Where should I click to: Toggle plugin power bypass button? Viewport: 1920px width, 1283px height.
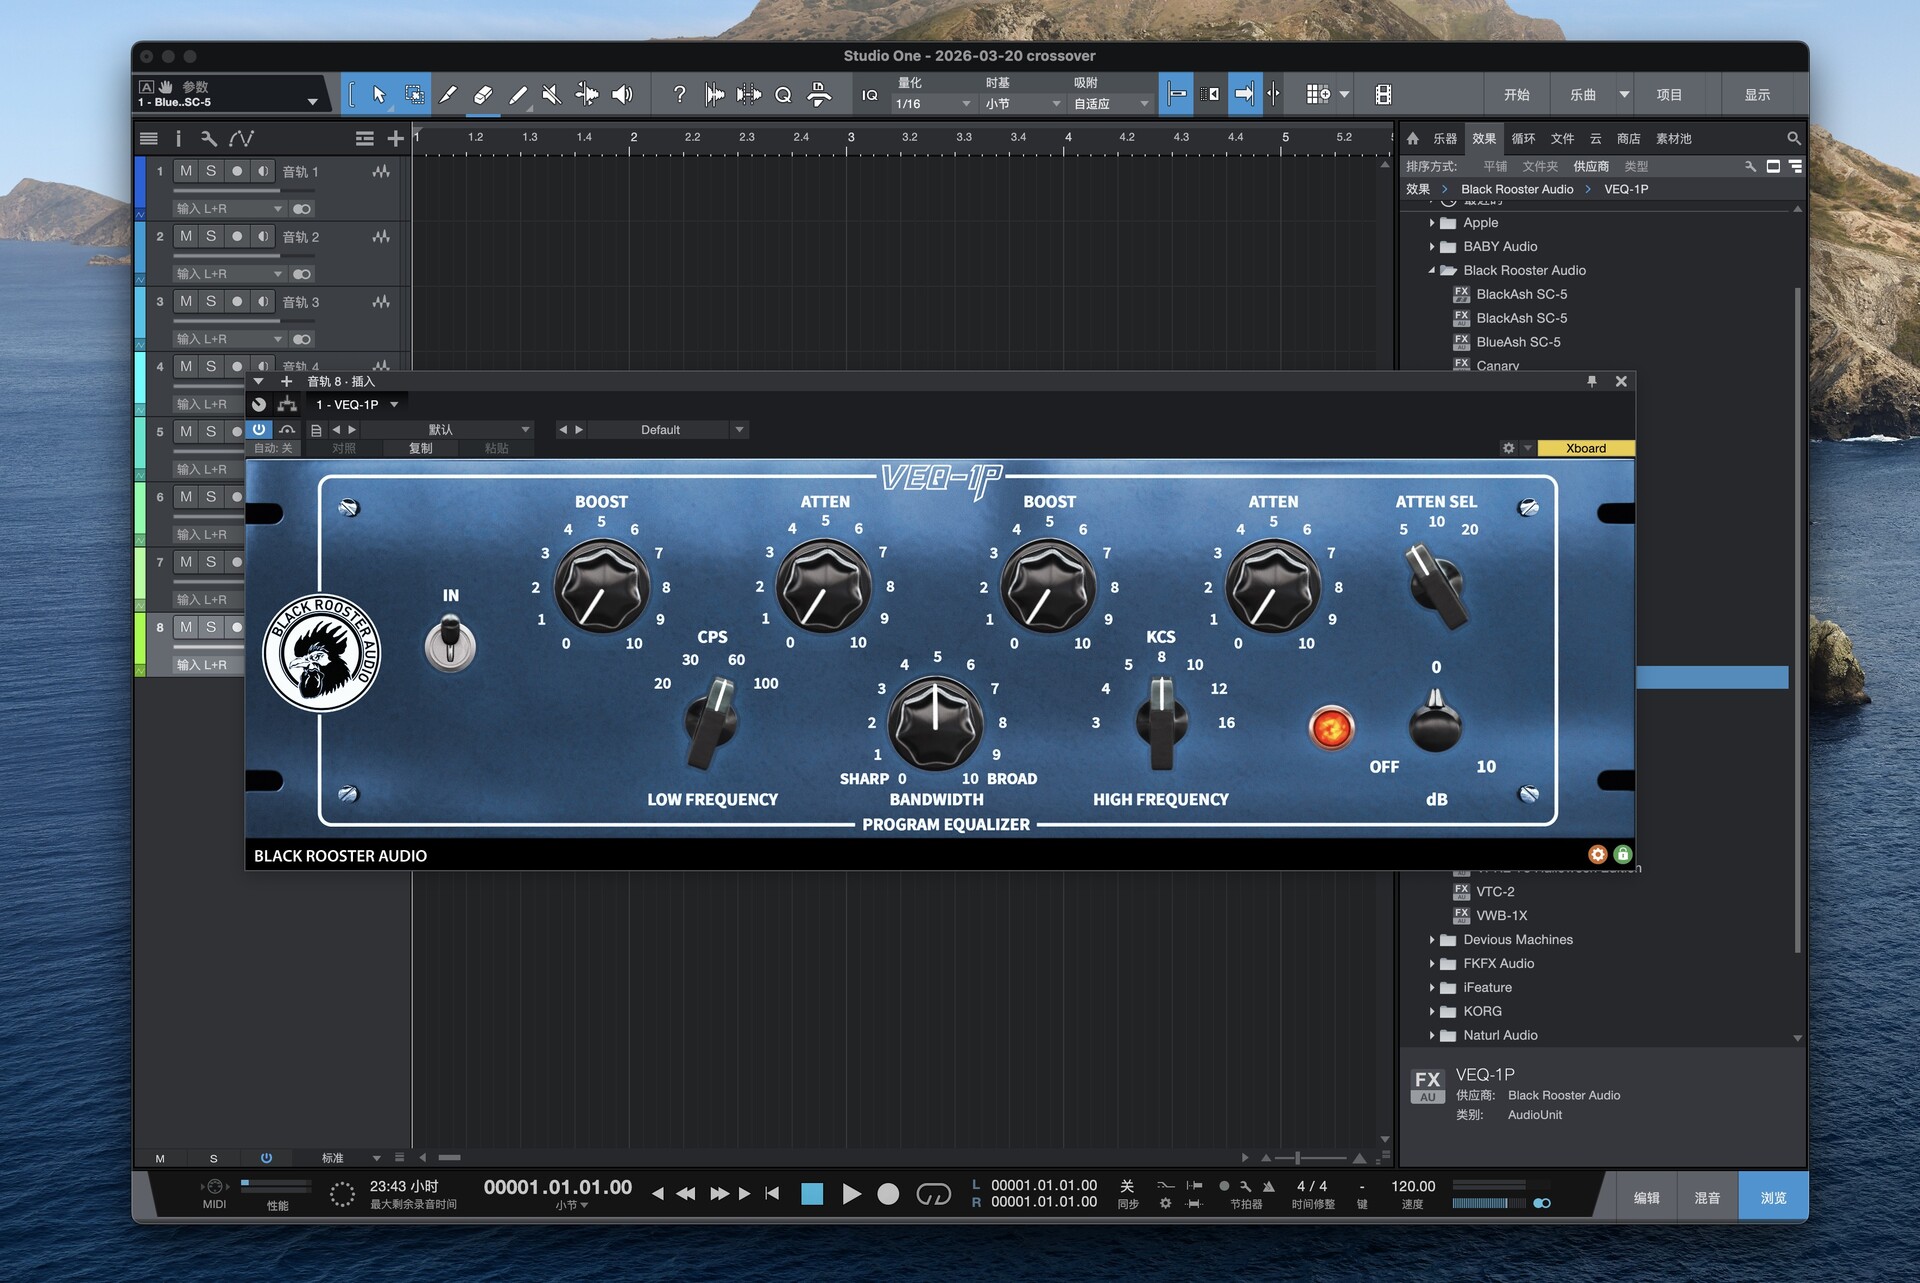[x=259, y=429]
